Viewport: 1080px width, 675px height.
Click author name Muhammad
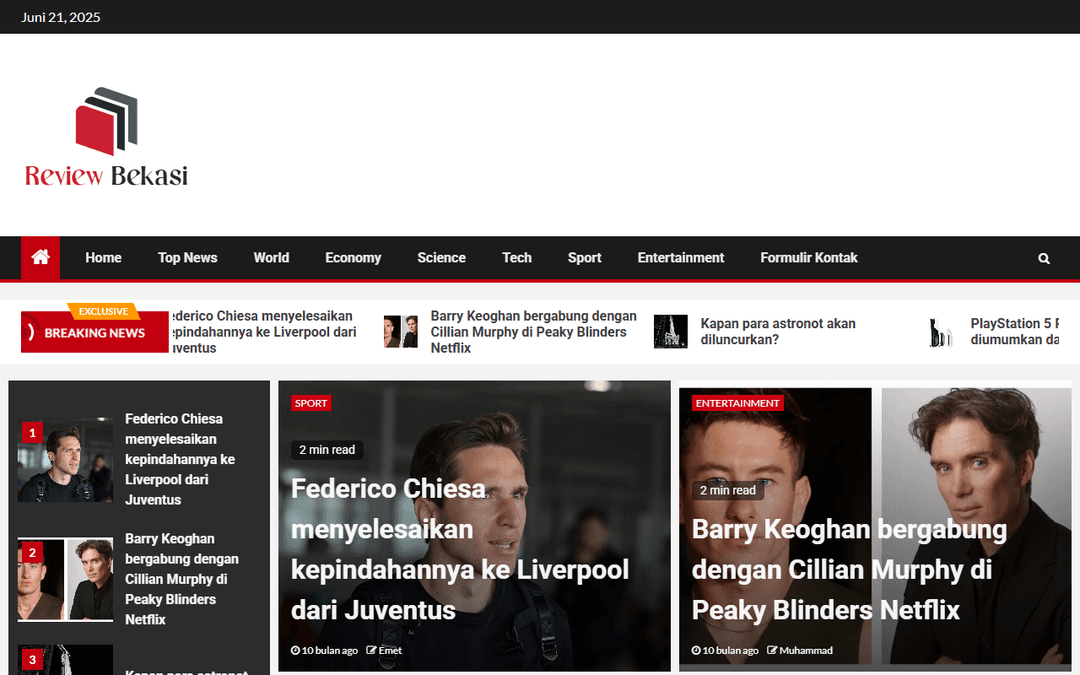[x=806, y=650]
